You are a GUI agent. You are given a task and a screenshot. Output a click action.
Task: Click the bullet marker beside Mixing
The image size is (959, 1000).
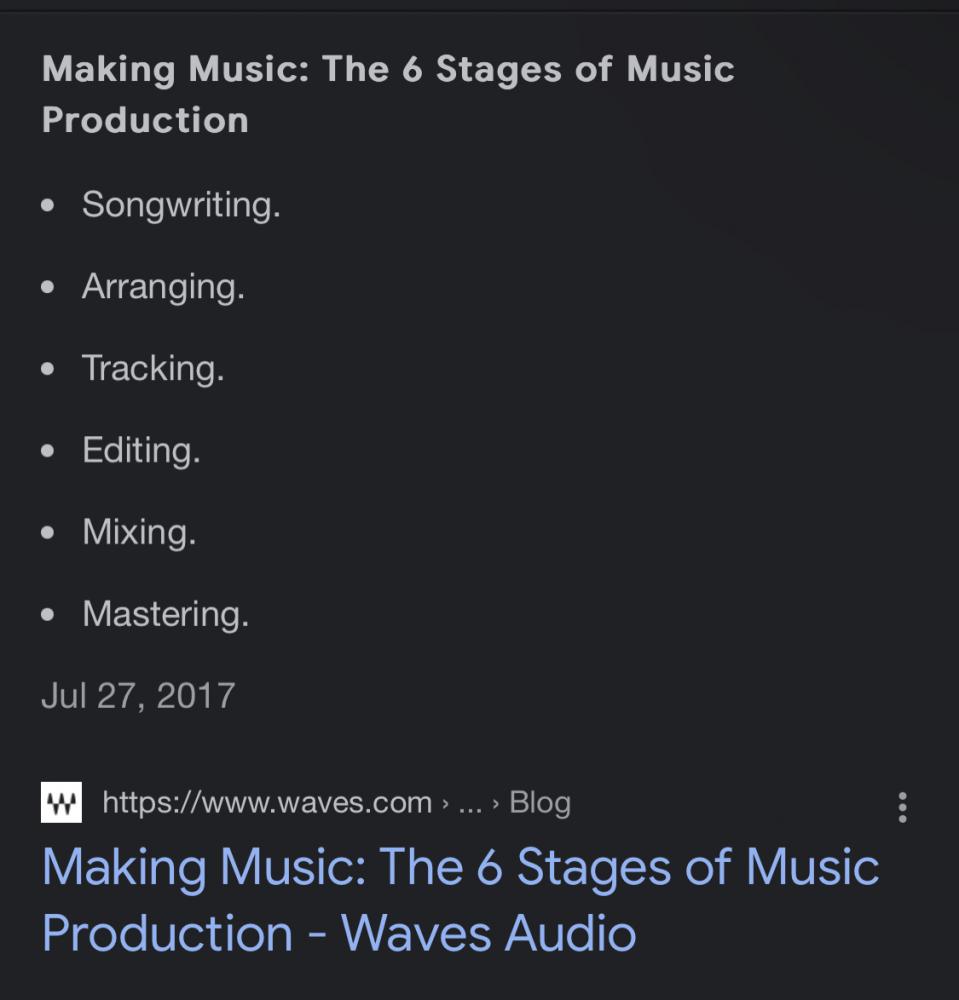[x=49, y=533]
